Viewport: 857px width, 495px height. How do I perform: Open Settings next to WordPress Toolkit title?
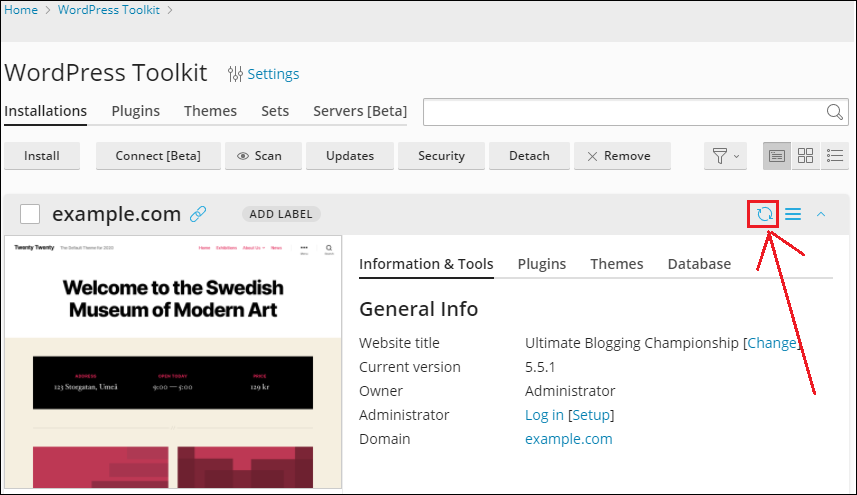click(263, 74)
